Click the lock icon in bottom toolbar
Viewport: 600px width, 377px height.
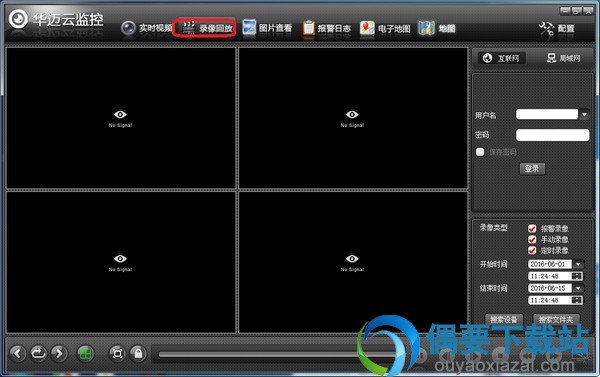point(138,353)
